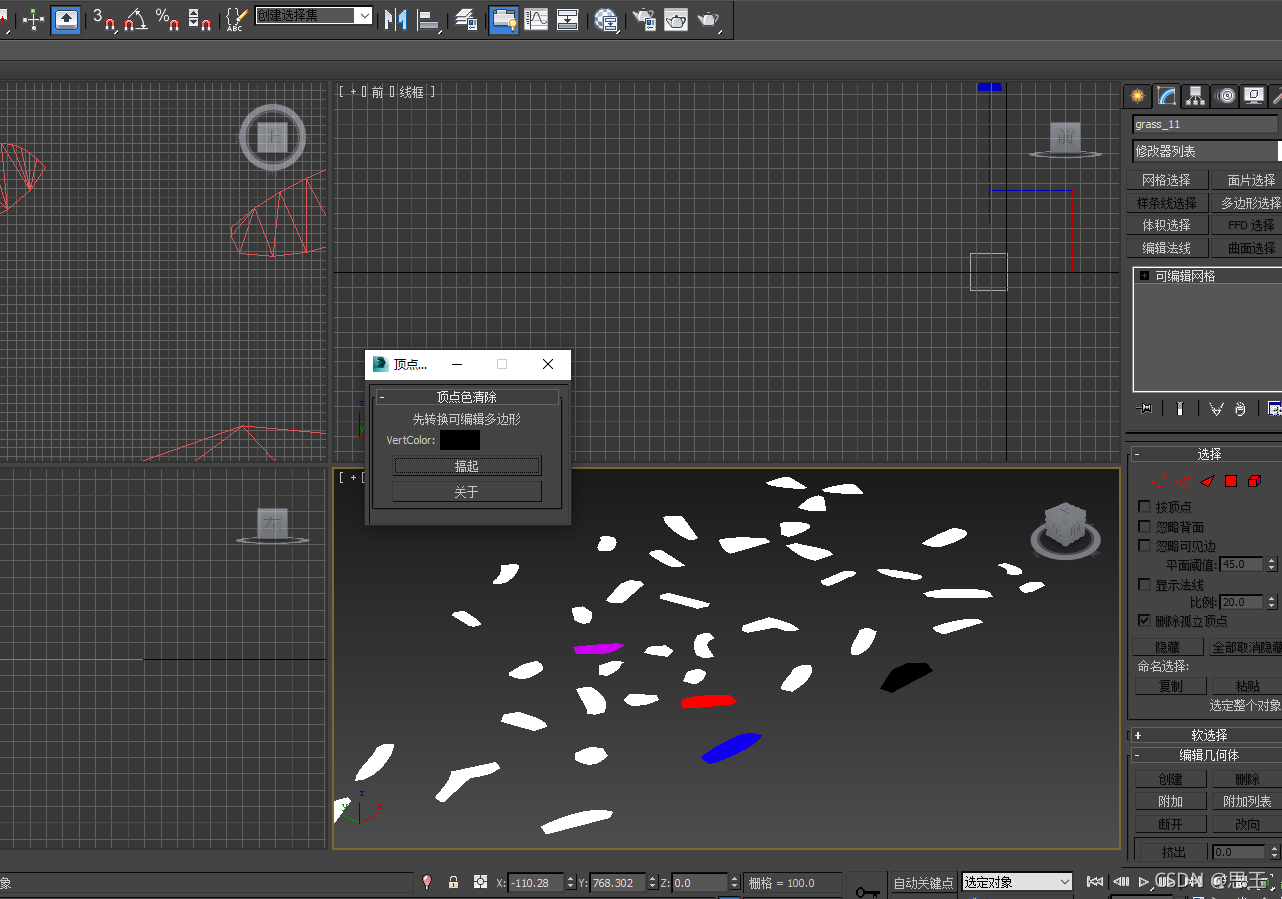This screenshot has width=1282, height=899.
Task: Click make unique icon in stack
Action: point(1216,408)
